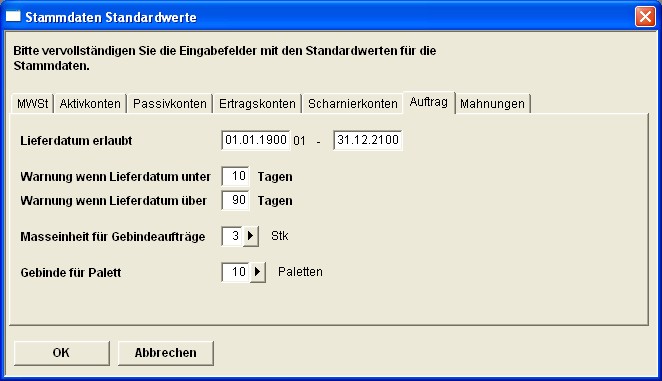Click the Abbrechen button

click(166, 353)
